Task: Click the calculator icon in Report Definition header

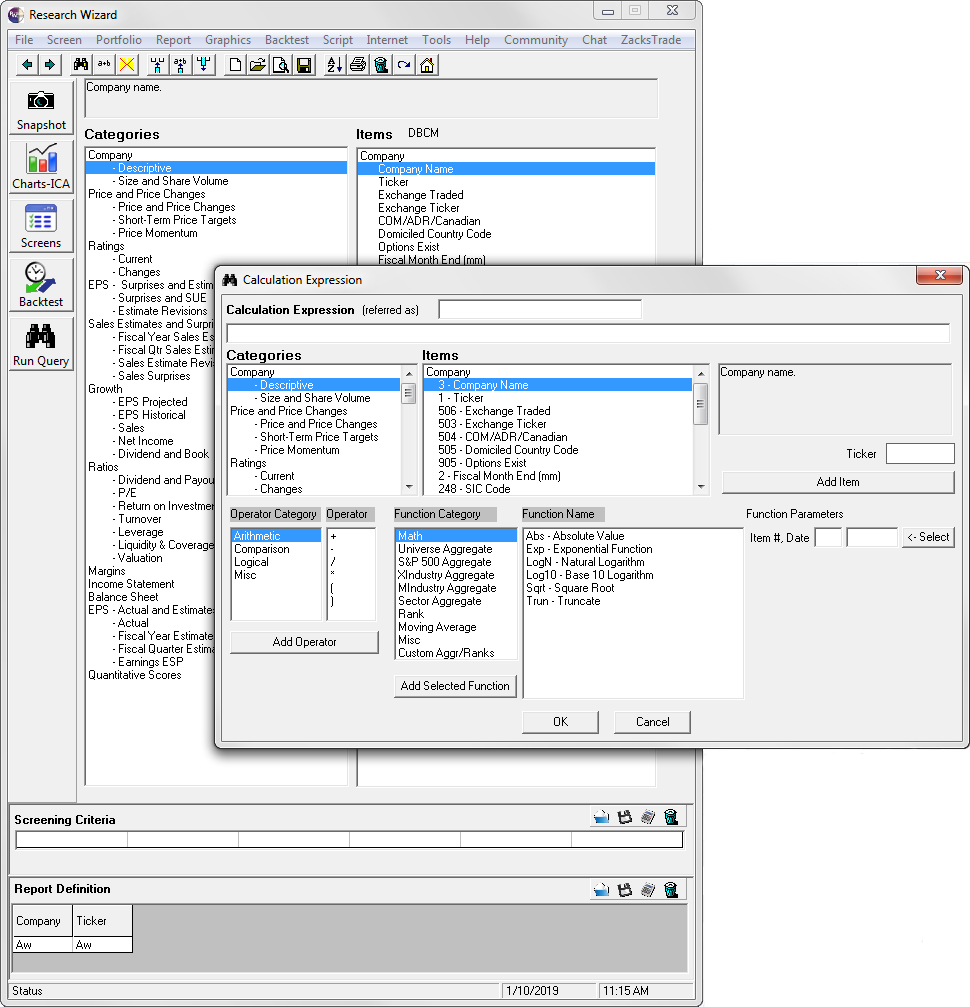Action: pyautogui.click(x=648, y=889)
